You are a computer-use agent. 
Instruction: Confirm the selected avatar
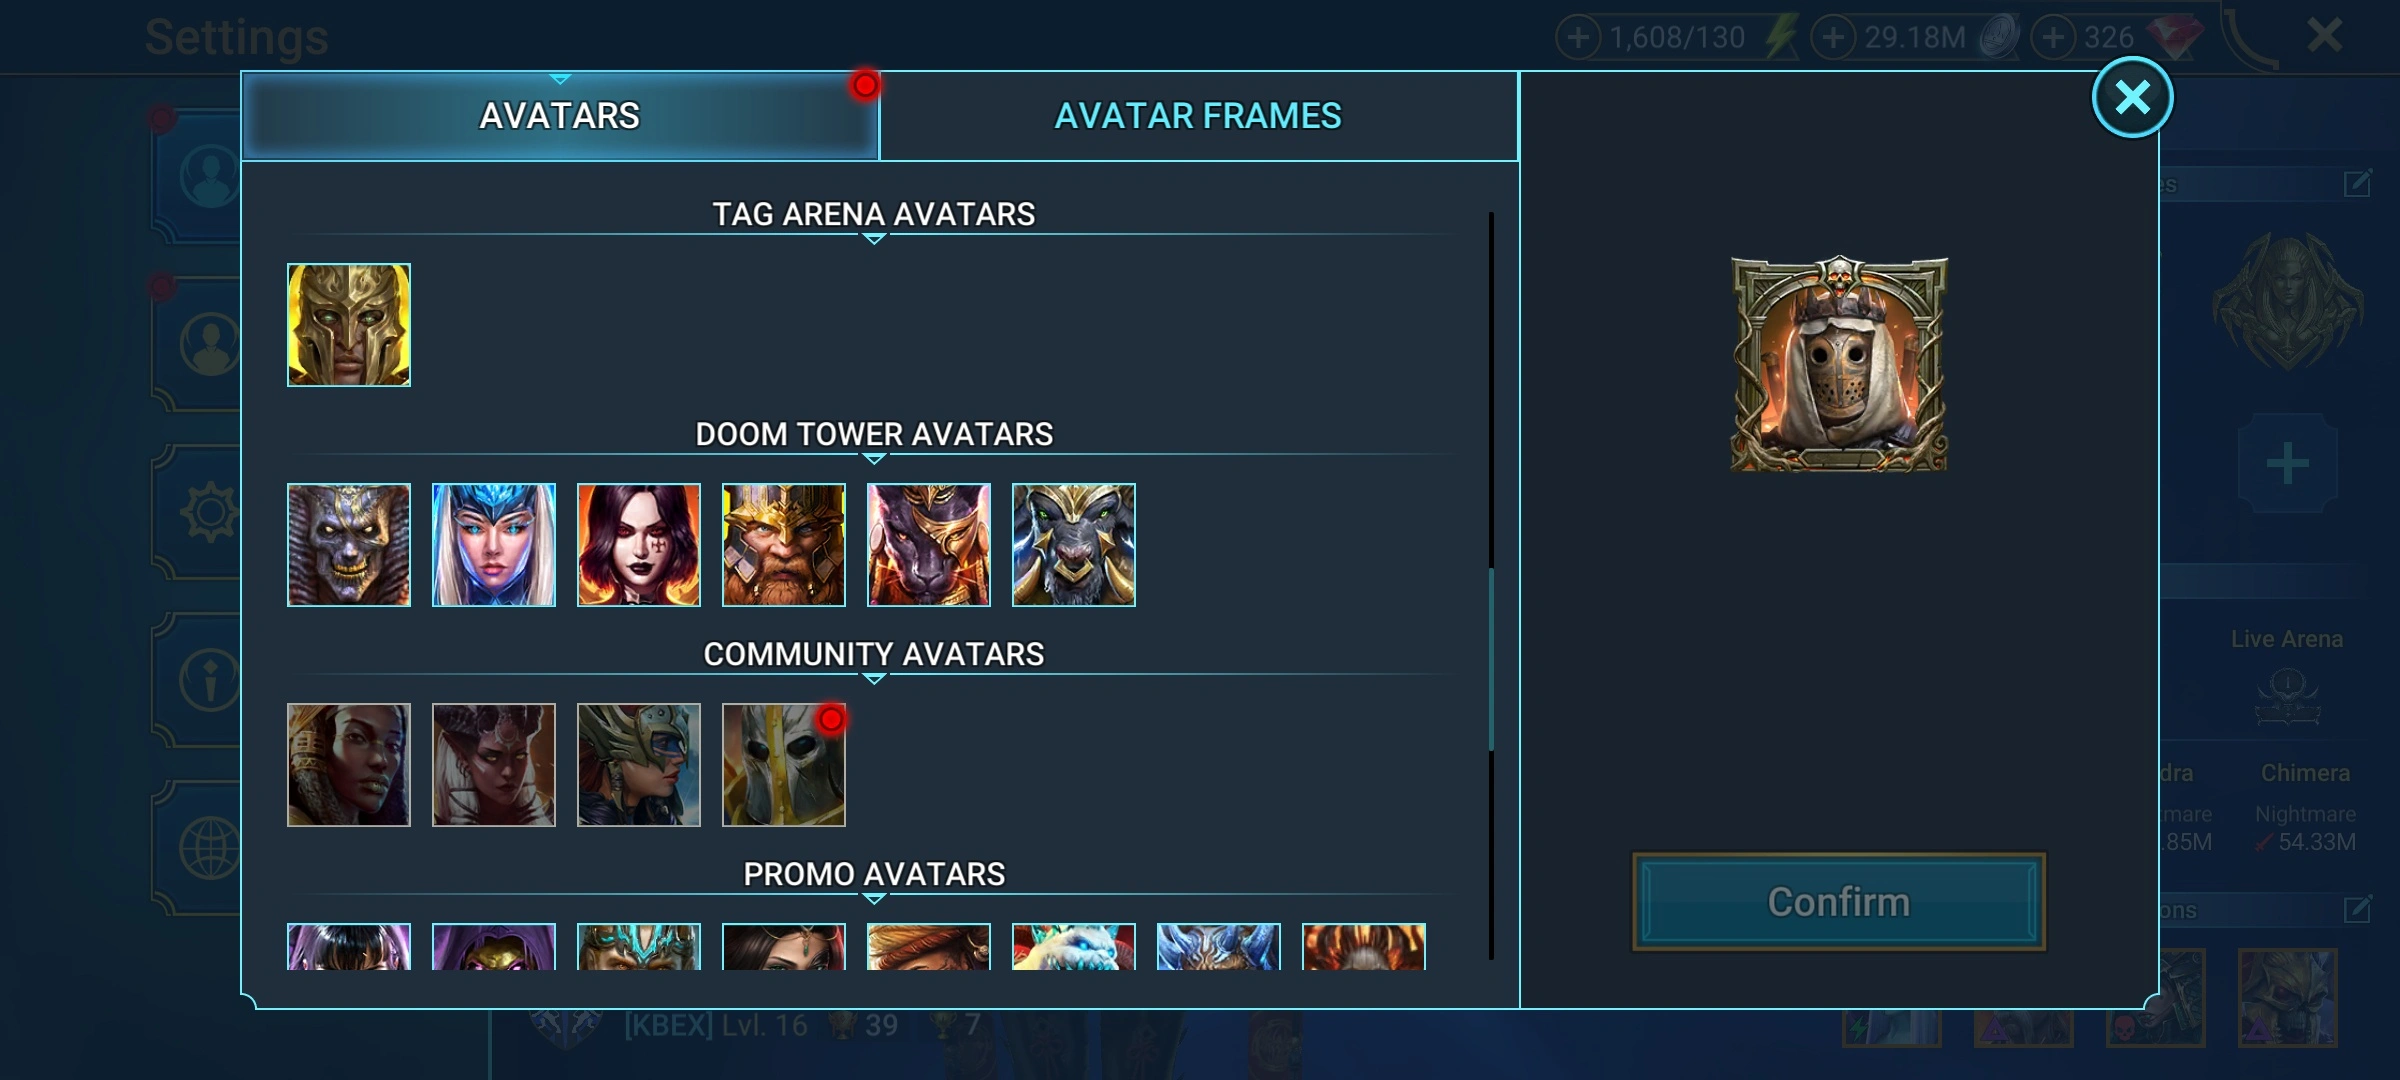tap(1838, 902)
